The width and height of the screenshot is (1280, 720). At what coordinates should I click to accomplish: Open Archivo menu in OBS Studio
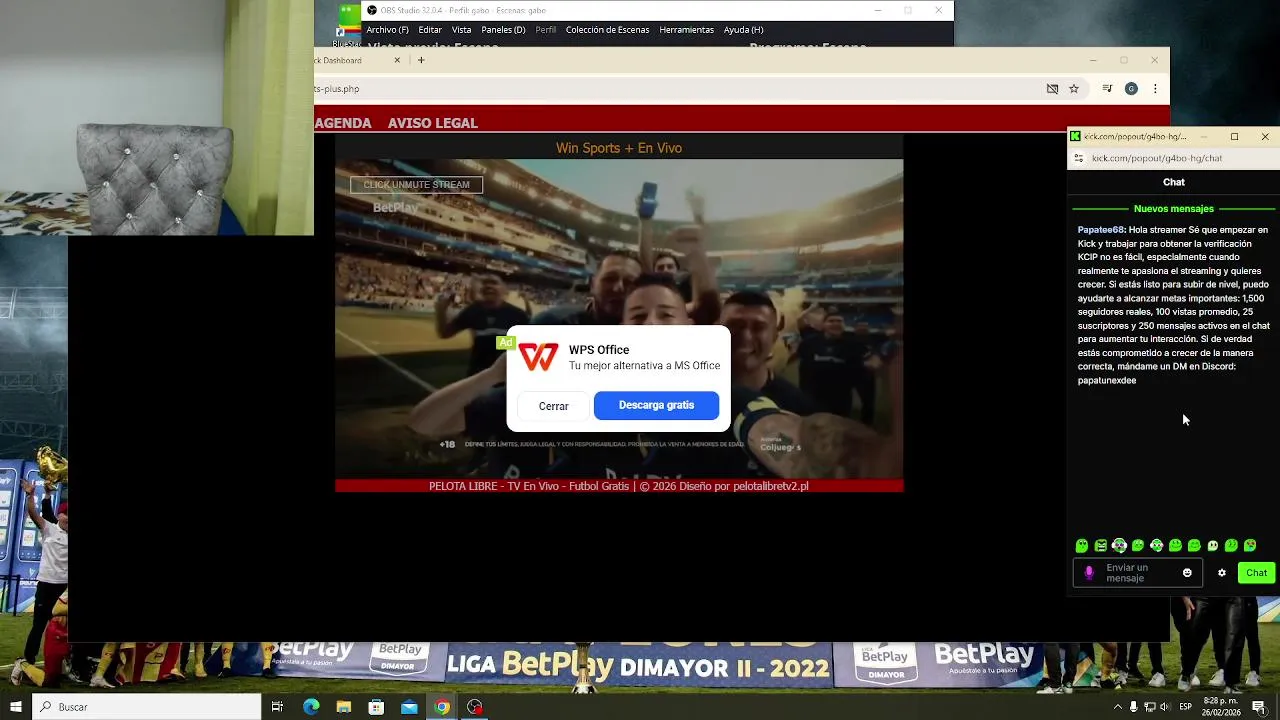pyautogui.click(x=387, y=30)
